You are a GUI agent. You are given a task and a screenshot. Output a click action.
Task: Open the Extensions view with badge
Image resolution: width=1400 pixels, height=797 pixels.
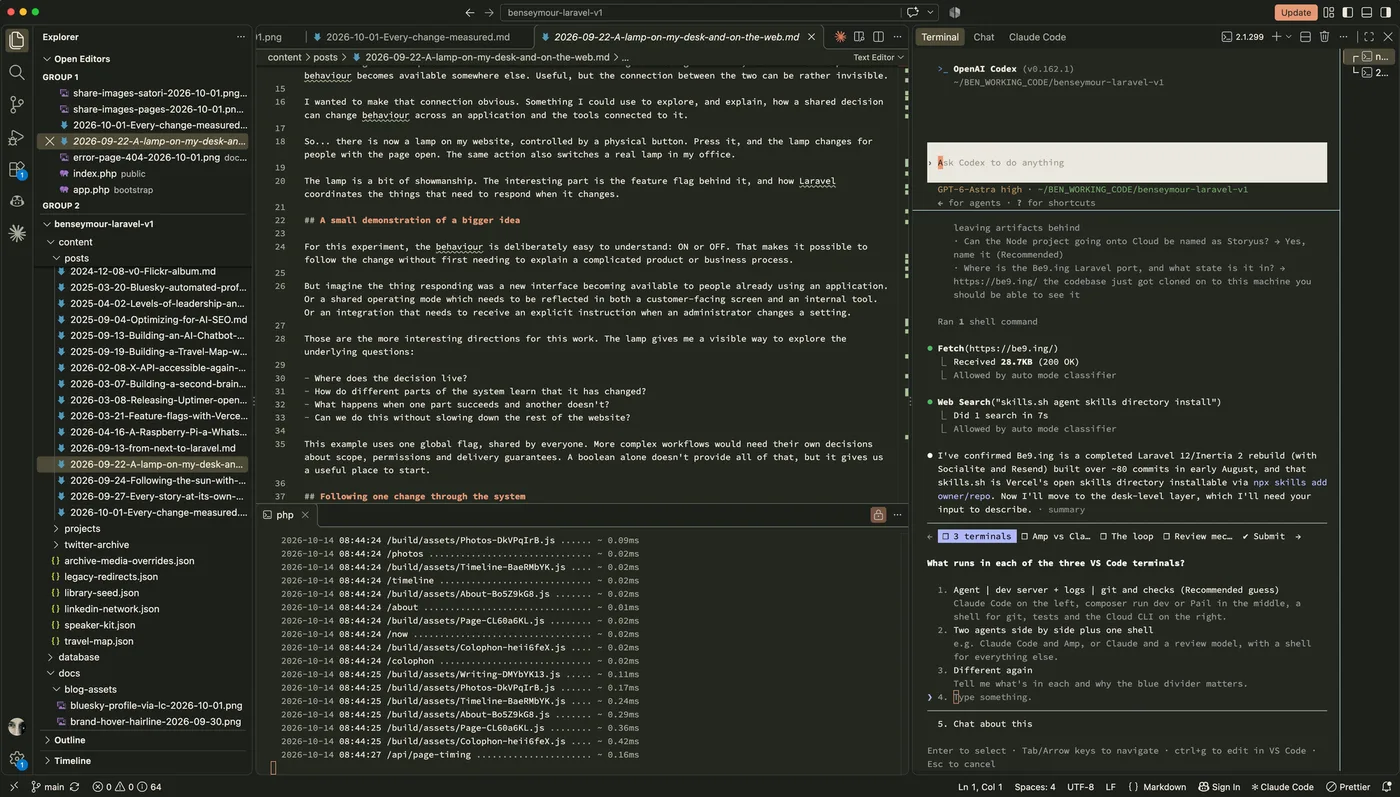pyautogui.click(x=16, y=170)
